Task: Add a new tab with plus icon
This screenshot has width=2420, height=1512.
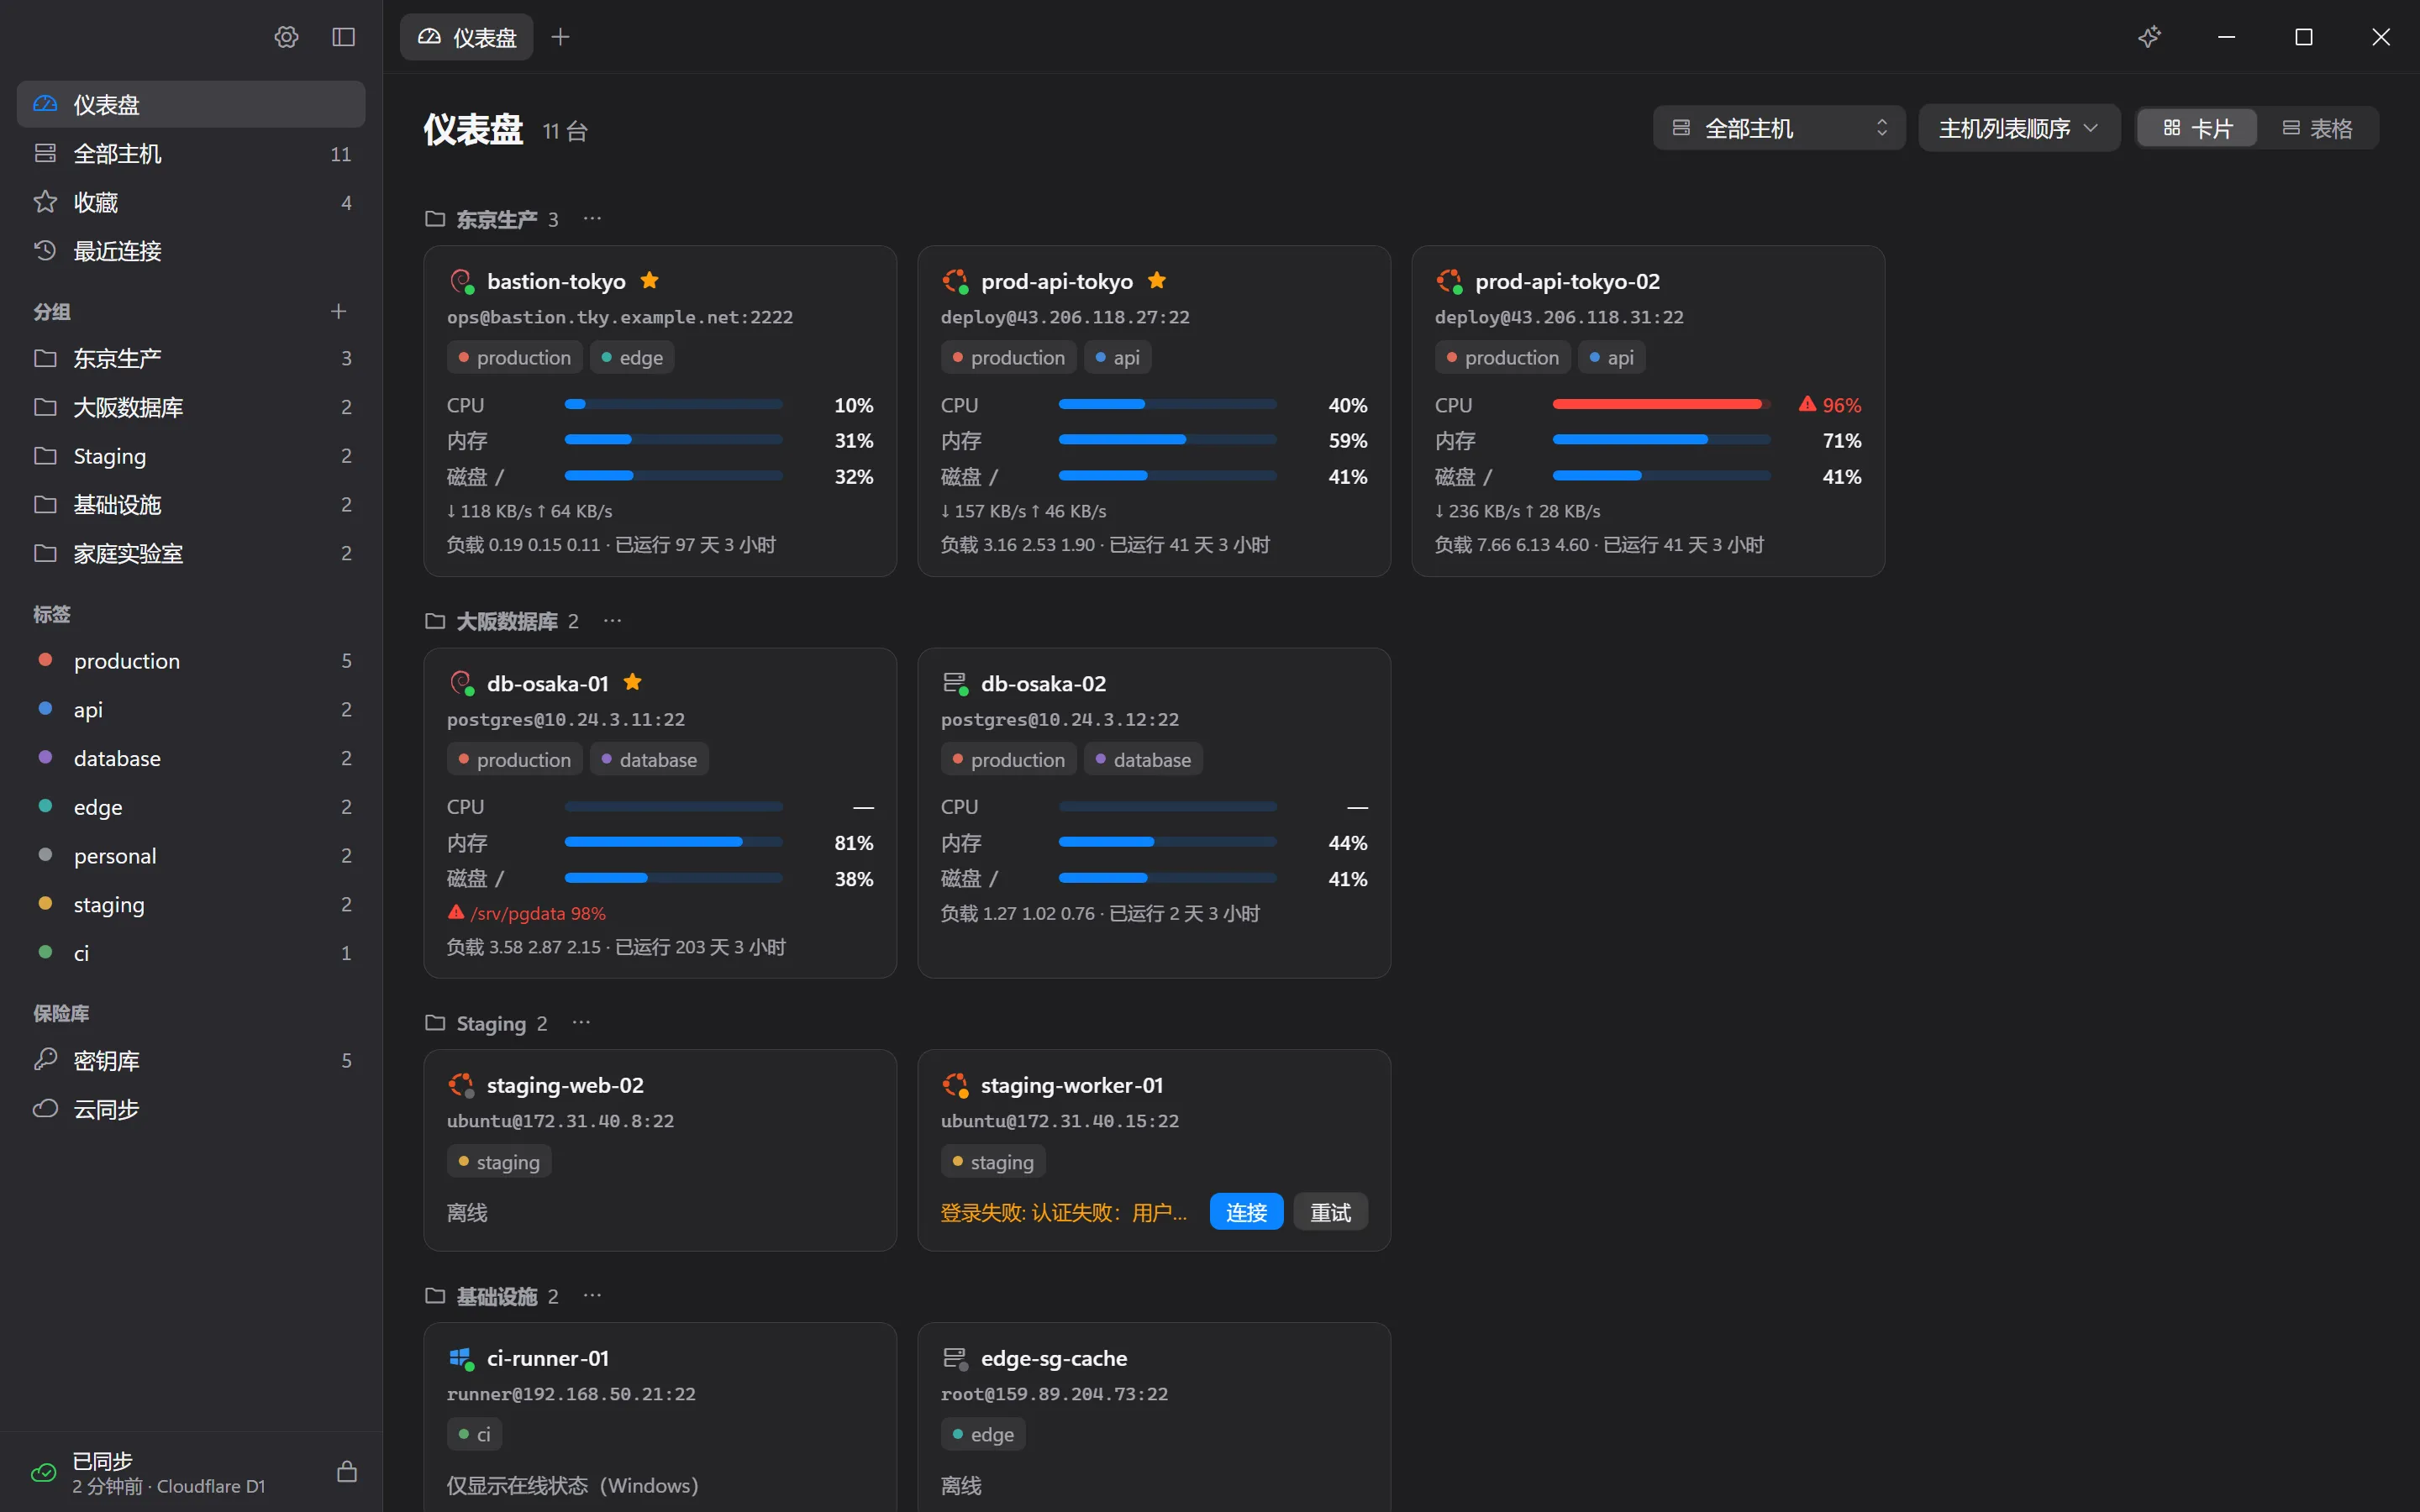Action: (x=560, y=37)
